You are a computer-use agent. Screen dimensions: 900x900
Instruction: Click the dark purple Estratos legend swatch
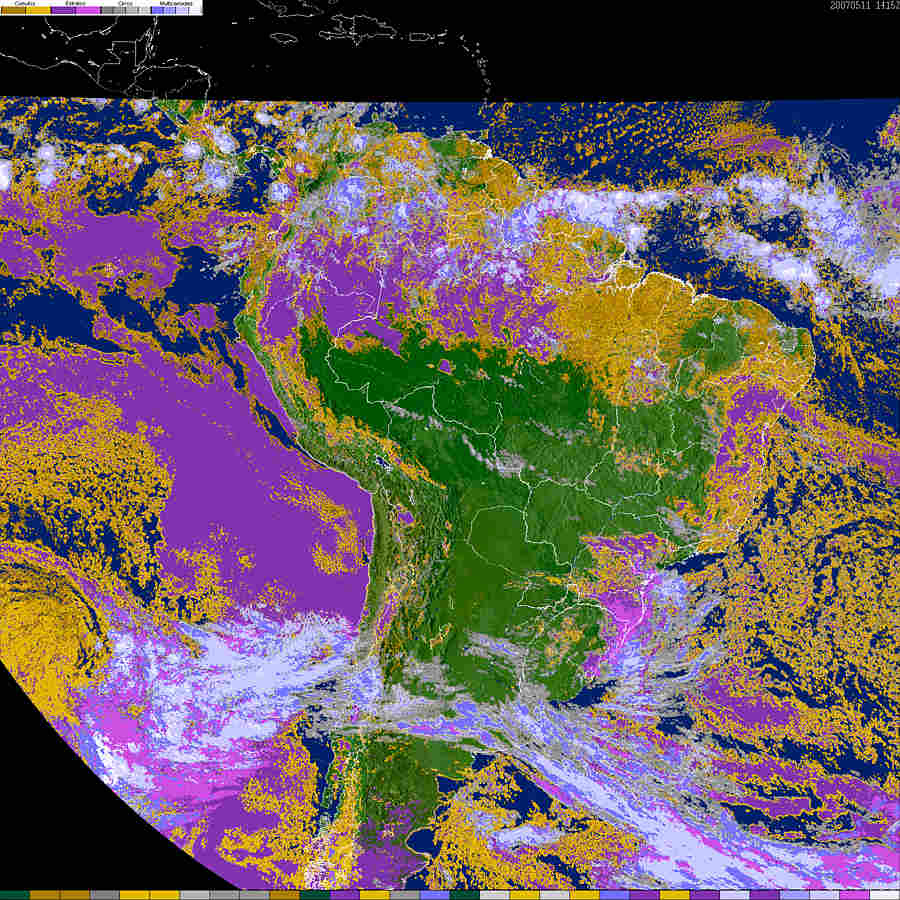coord(63,10)
